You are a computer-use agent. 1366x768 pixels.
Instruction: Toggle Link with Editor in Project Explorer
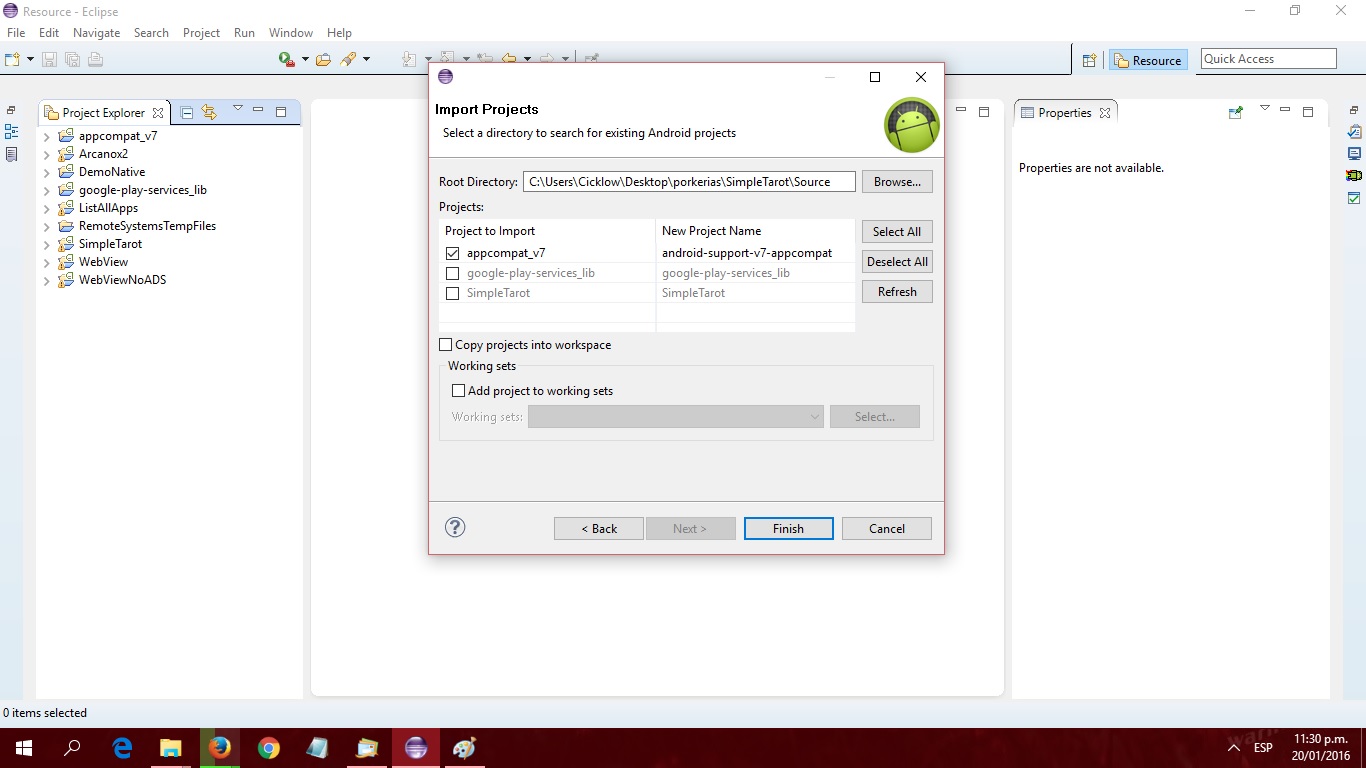209,112
